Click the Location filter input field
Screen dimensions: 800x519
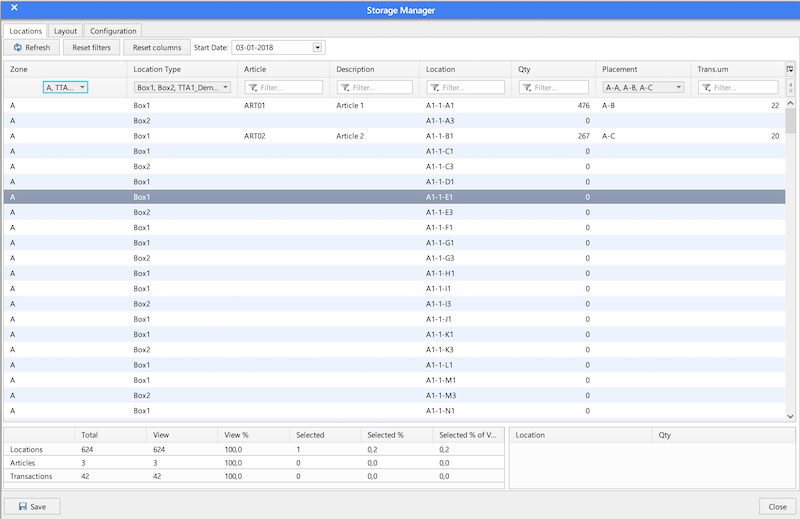466,87
